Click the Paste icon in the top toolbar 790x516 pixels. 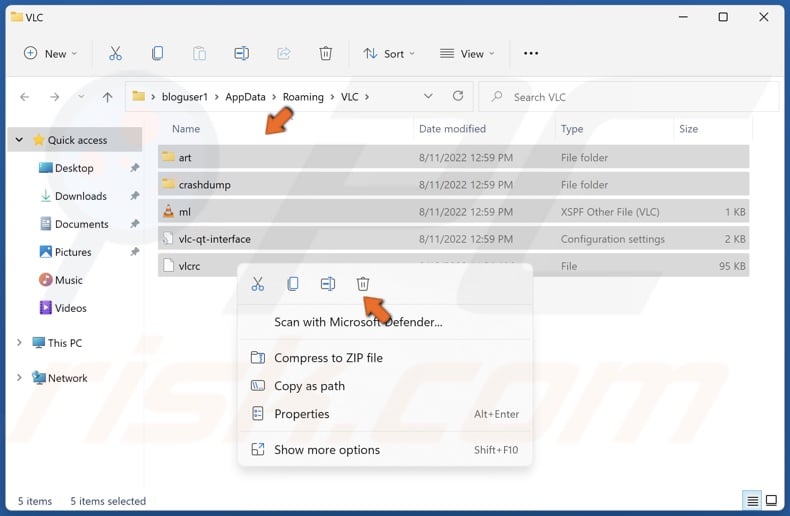pos(200,53)
